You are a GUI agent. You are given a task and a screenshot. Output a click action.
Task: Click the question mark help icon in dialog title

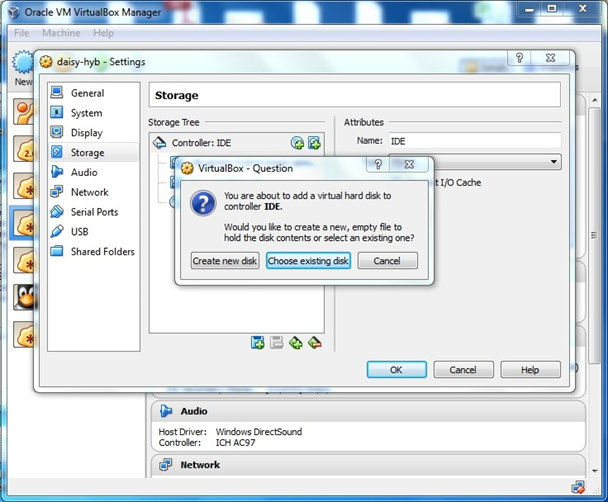[379, 164]
